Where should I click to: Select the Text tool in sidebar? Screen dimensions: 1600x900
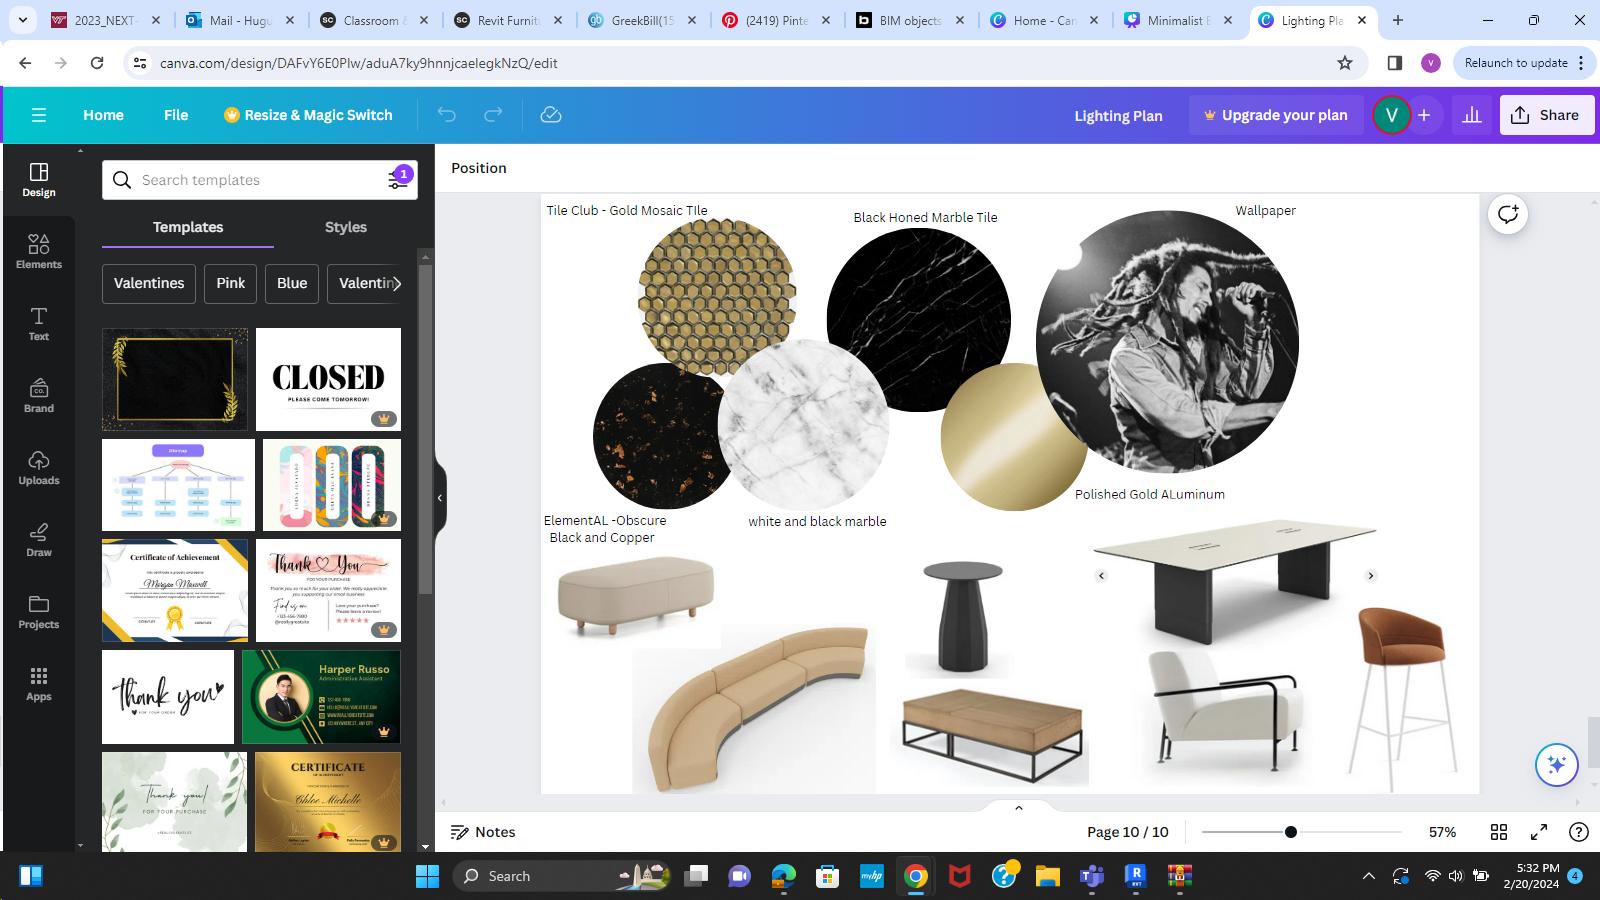click(x=39, y=324)
